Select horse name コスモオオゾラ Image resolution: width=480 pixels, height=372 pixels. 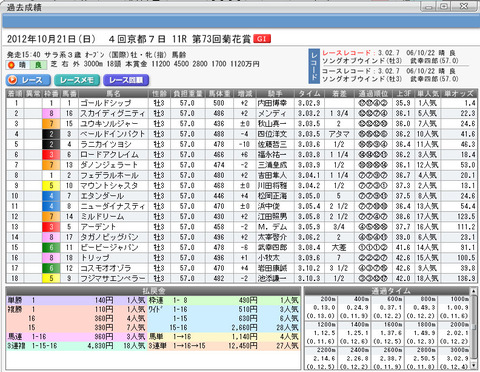106,269
